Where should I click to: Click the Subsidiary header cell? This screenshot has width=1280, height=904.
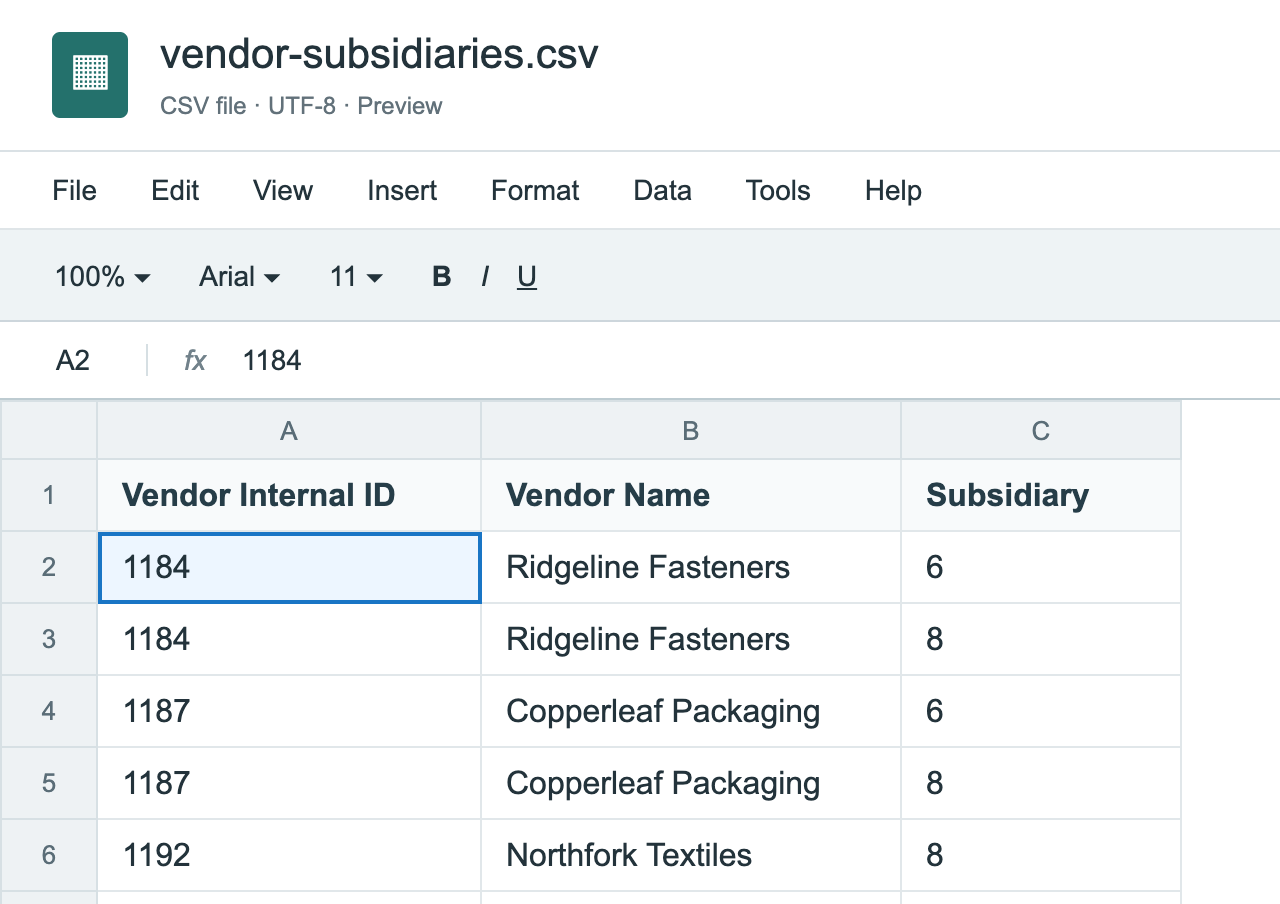pos(1041,495)
